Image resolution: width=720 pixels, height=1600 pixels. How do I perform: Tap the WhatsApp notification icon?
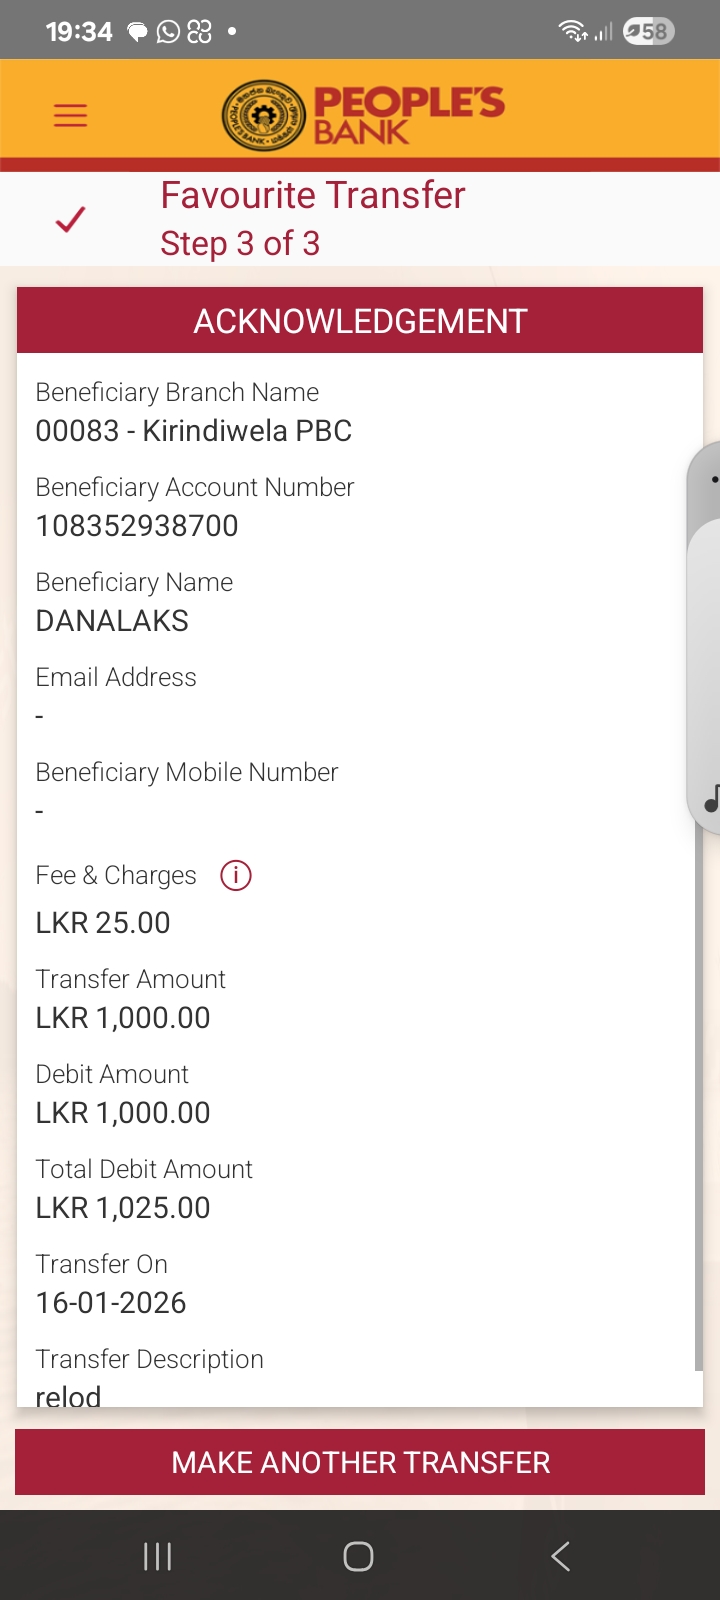point(169,32)
